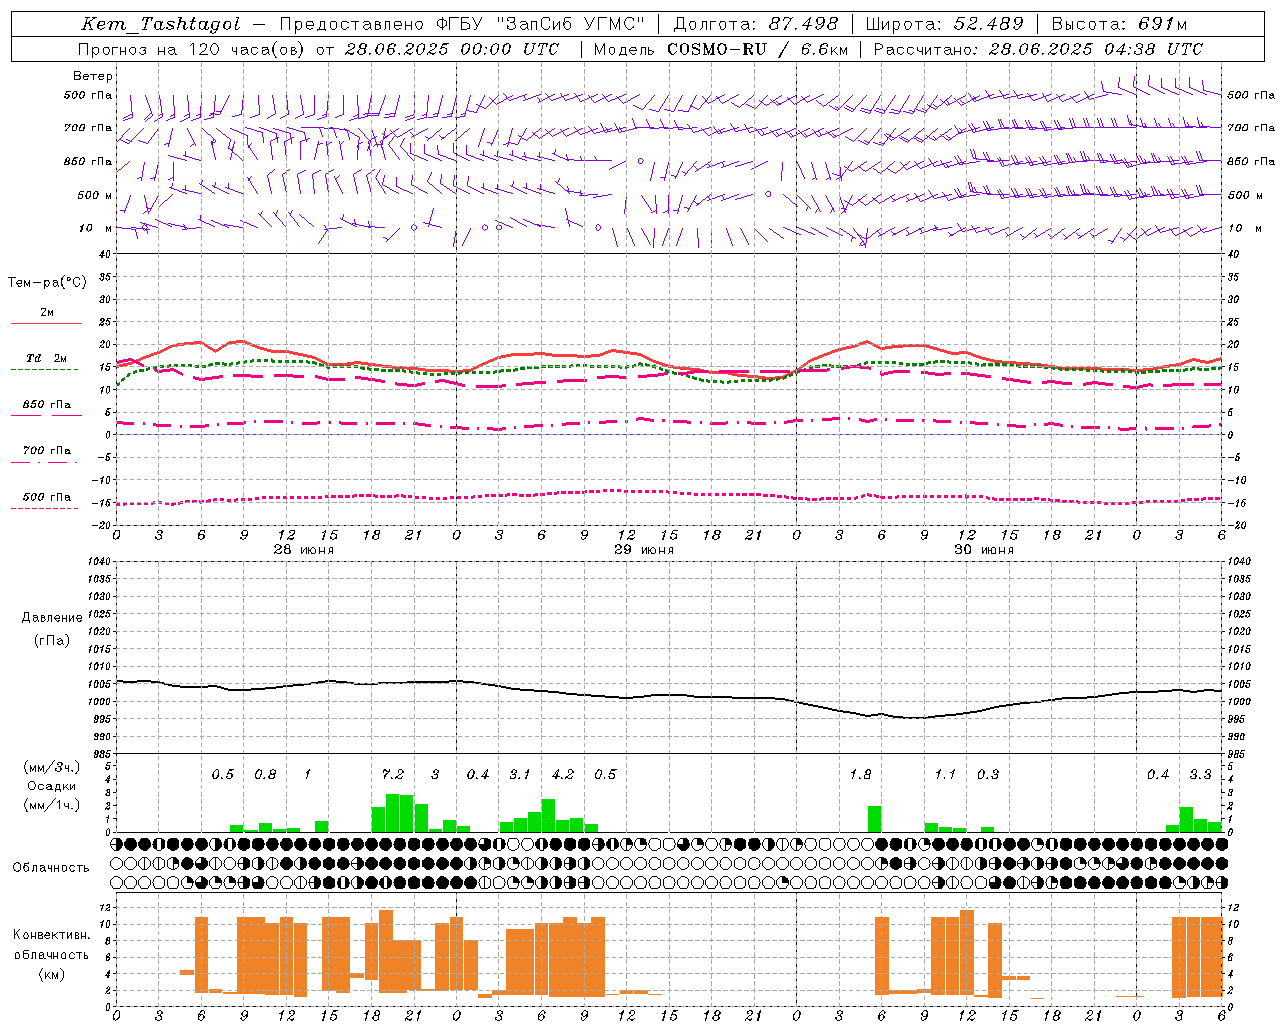
Task: Click the COSMO-RU model name
Action: tap(710, 49)
